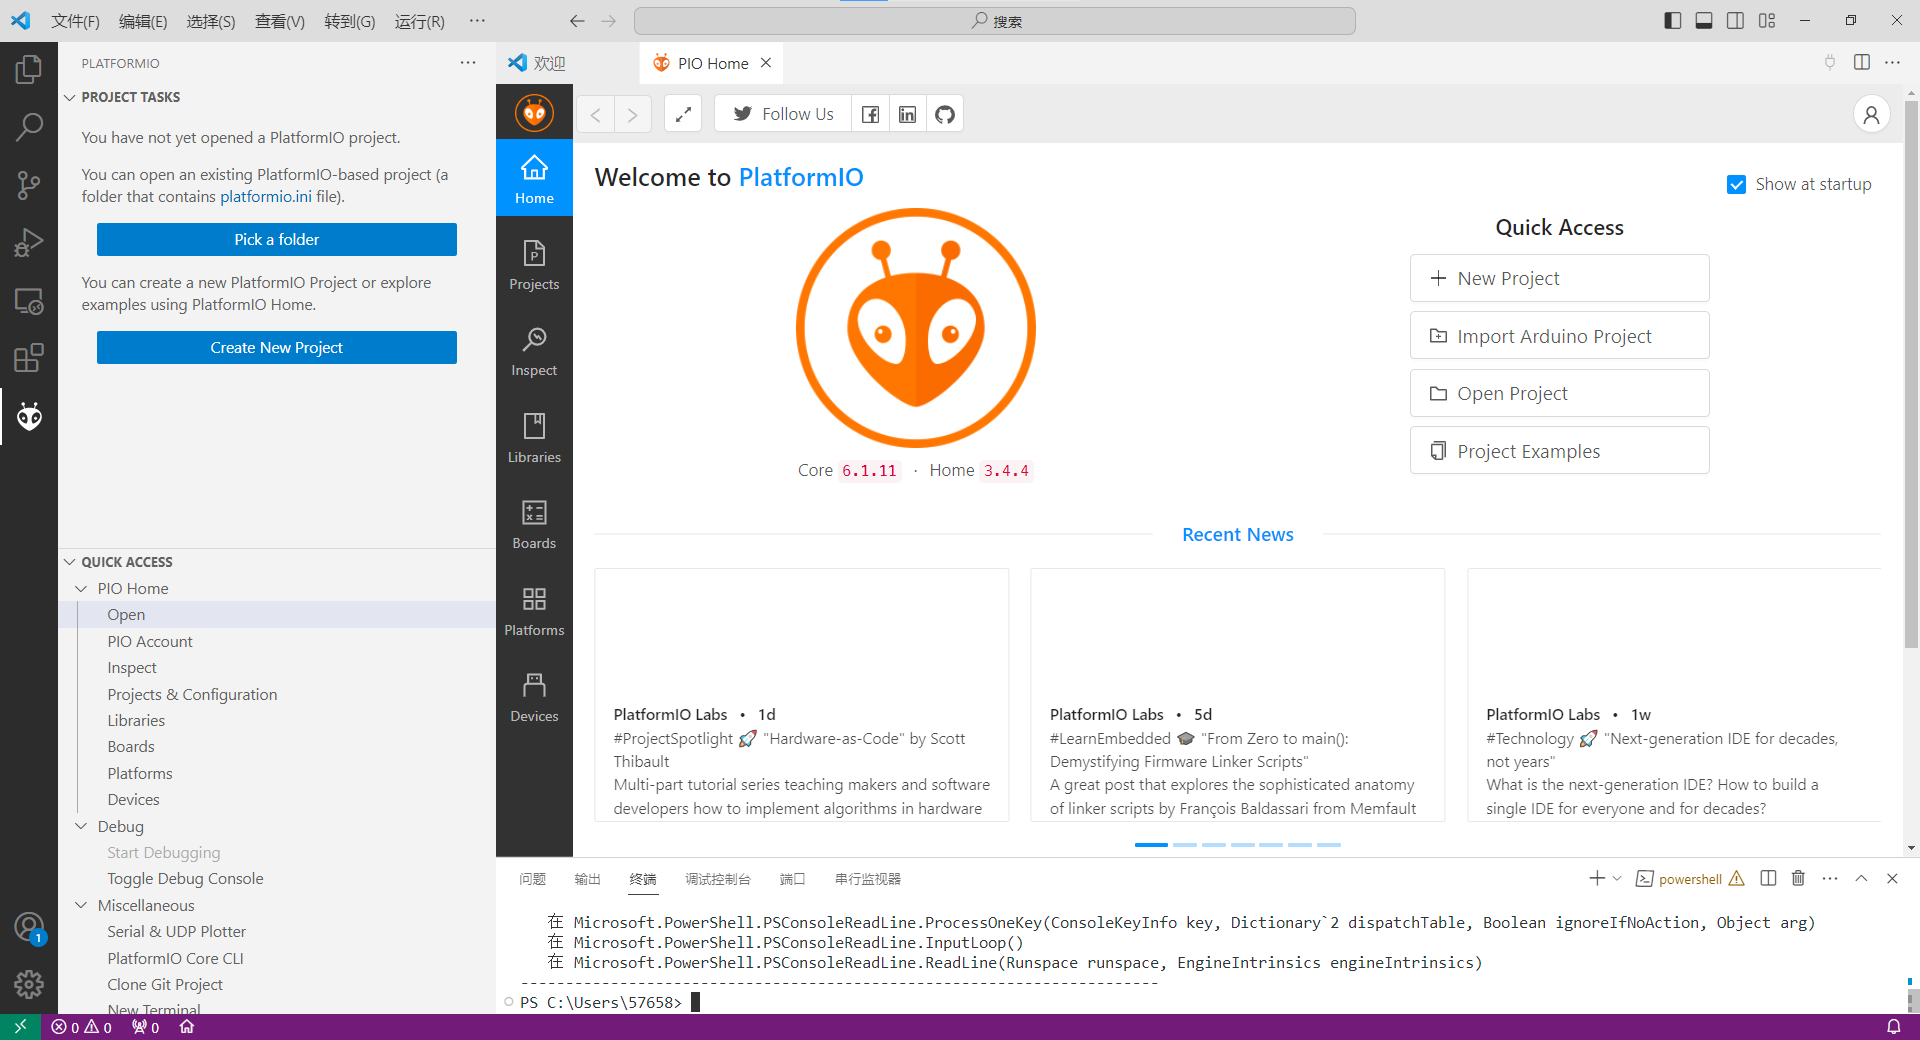Image resolution: width=1920 pixels, height=1040 pixels.
Task: Open Remote Explorer view
Action: (29, 300)
